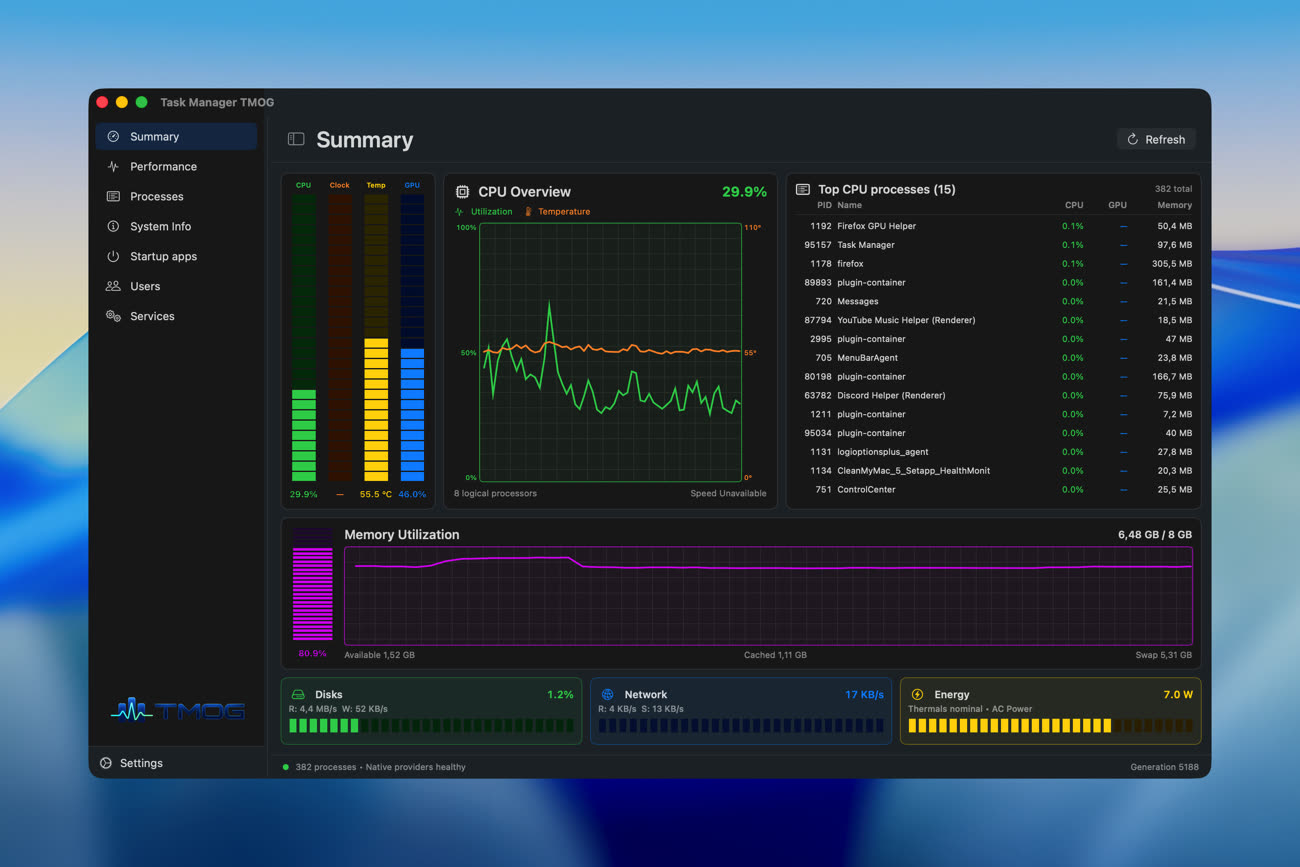Click the "8 logical processors" text

tap(495, 494)
